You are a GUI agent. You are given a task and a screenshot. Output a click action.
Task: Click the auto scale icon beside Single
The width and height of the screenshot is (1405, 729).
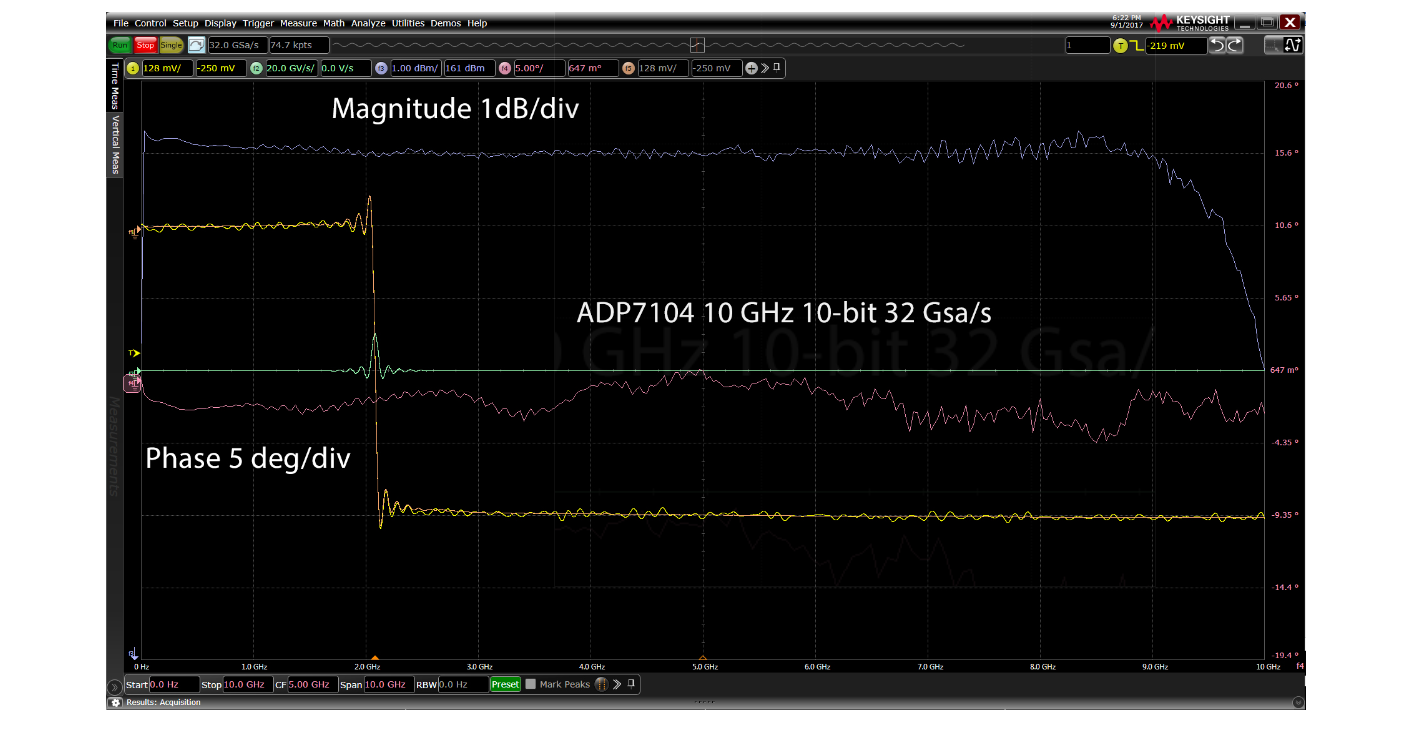[196, 45]
